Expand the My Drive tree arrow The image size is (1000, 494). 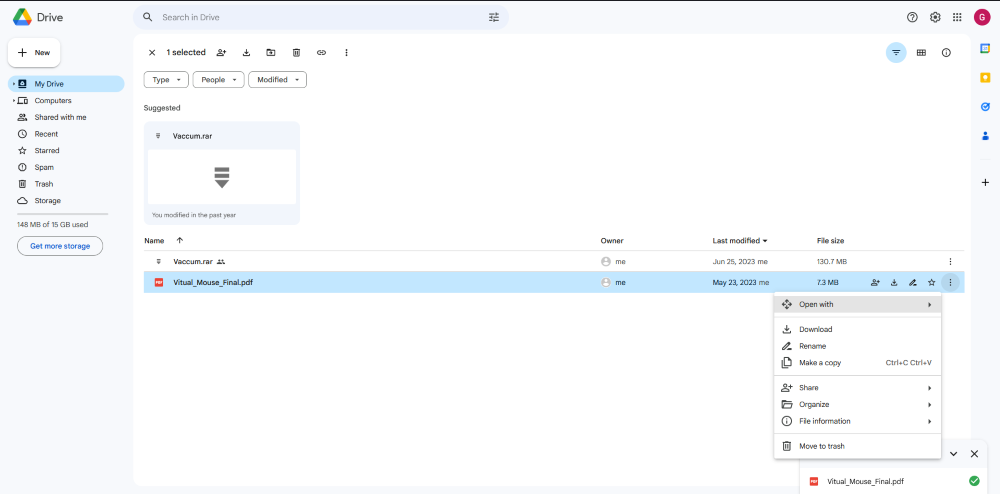point(13,84)
